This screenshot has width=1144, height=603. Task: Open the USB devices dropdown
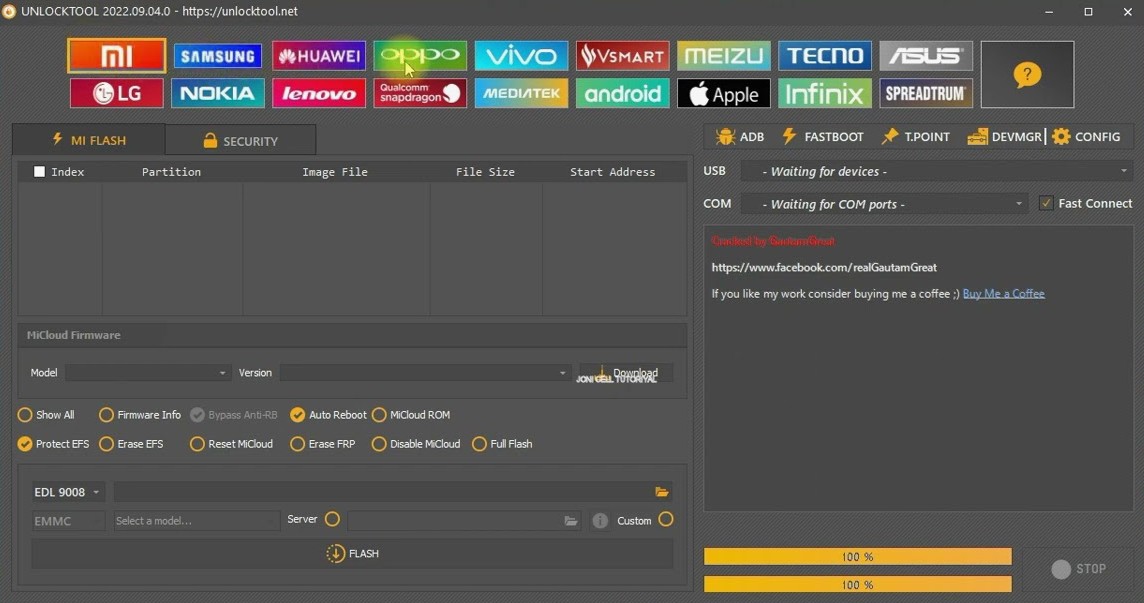[x=938, y=171]
